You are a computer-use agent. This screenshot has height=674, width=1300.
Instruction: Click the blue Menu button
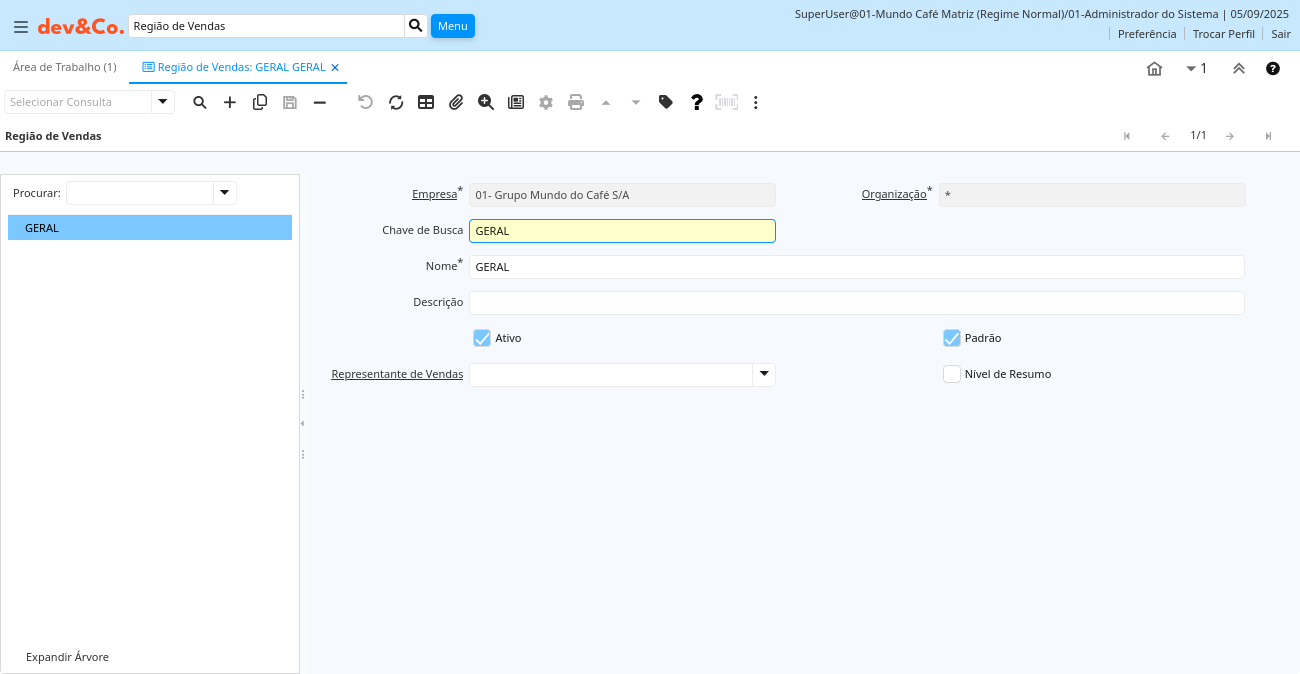point(453,26)
